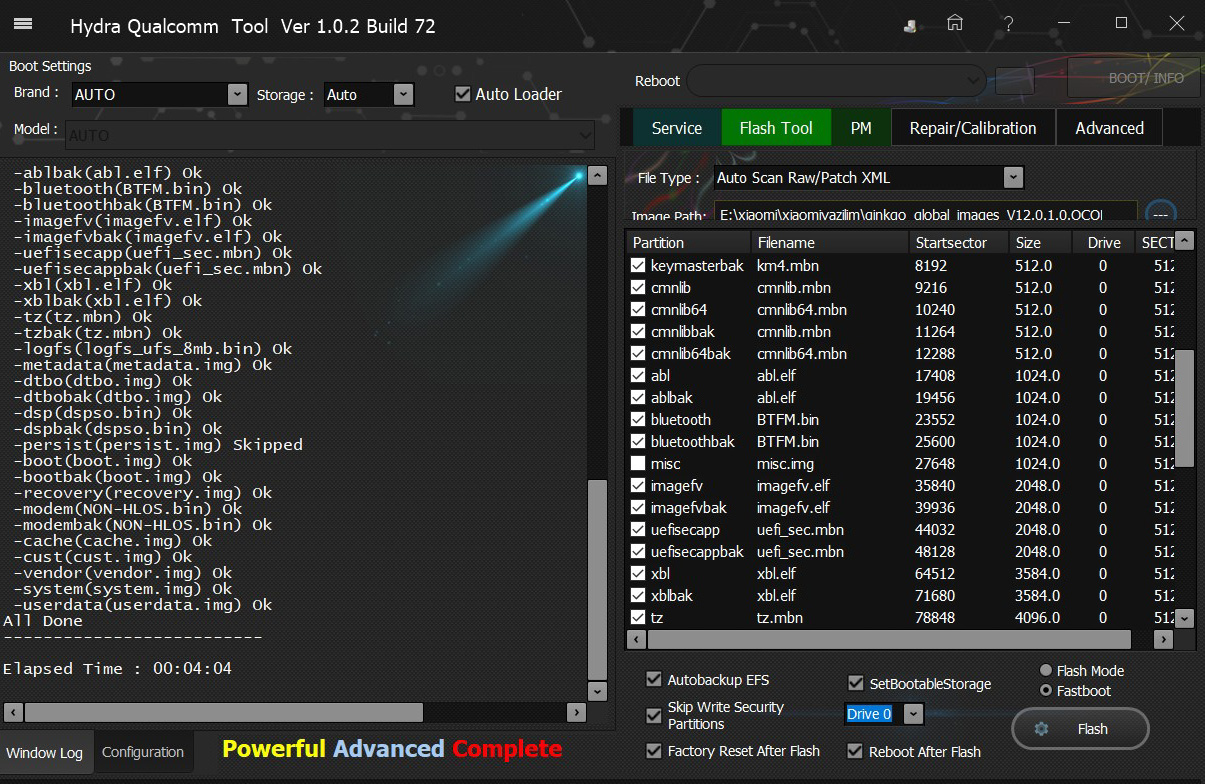Select the Flash Mode radio button
This screenshot has height=784, width=1205.
click(x=1046, y=671)
